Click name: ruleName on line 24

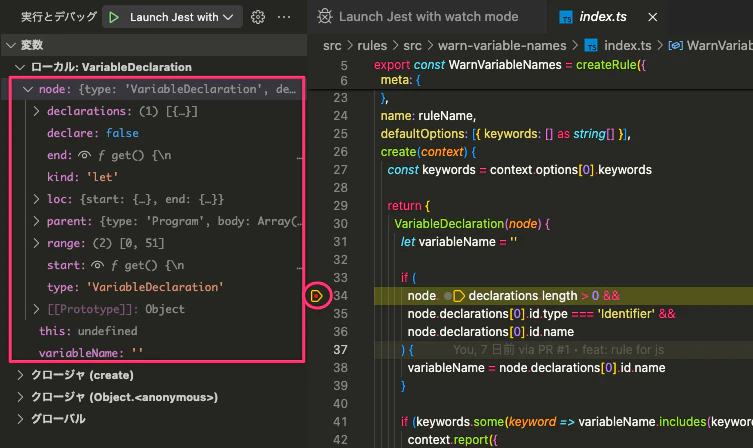pyautogui.click(x=428, y=116)
